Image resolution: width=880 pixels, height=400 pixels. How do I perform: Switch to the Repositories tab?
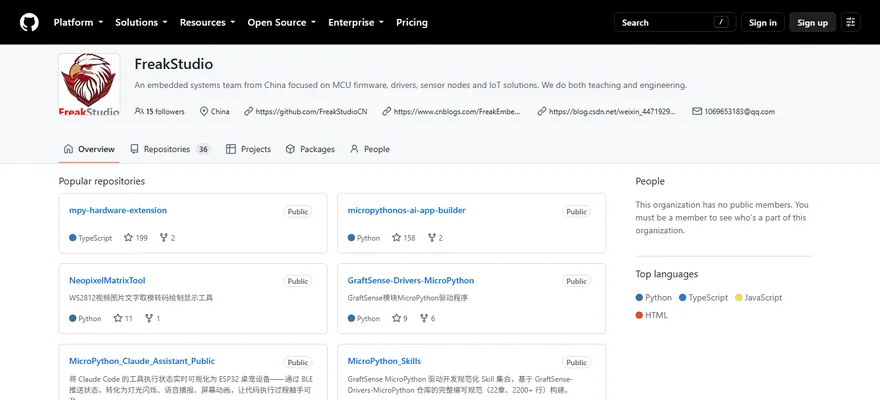click(x=169, y=149)
